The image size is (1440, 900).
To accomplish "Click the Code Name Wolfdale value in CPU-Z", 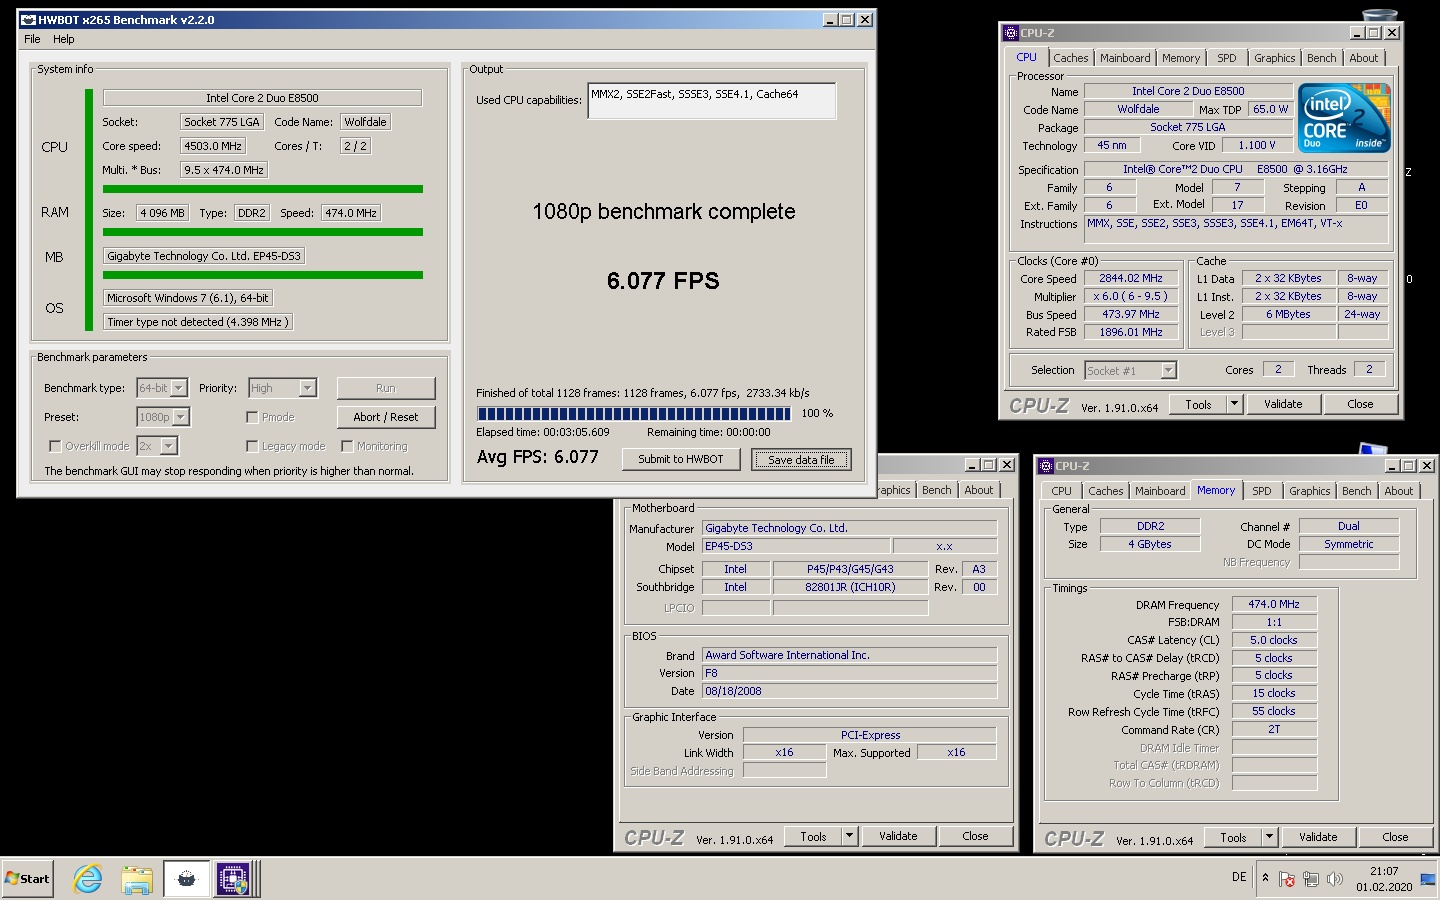I will coord(1138,109).
